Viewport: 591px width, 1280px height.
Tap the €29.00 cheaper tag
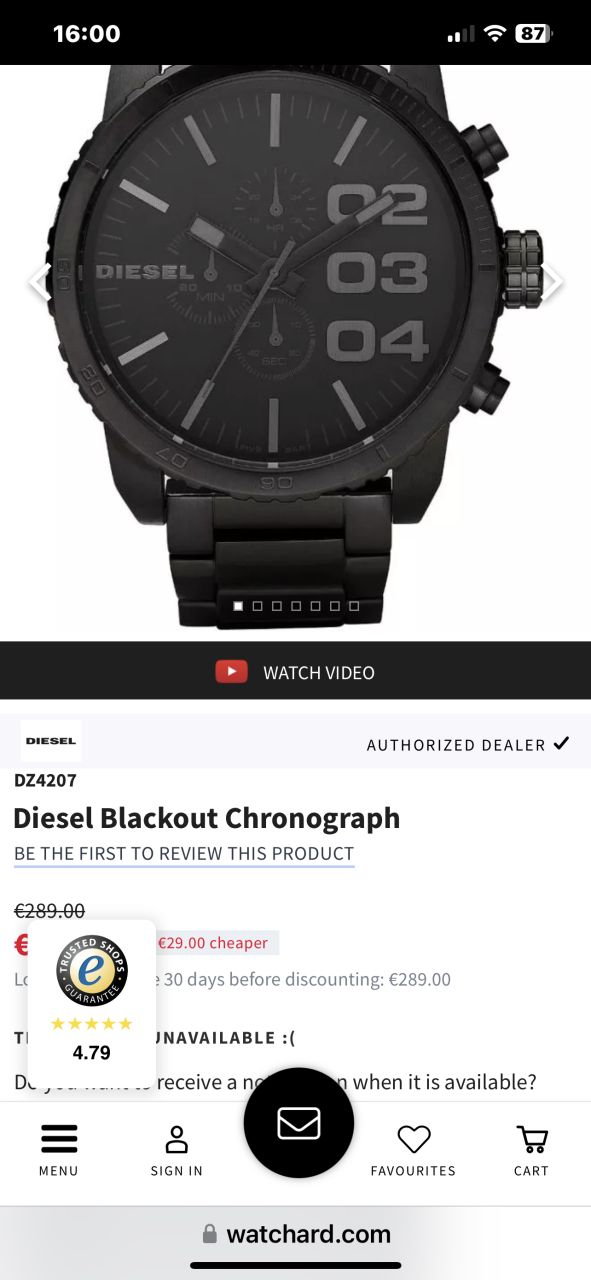[213, 943]
